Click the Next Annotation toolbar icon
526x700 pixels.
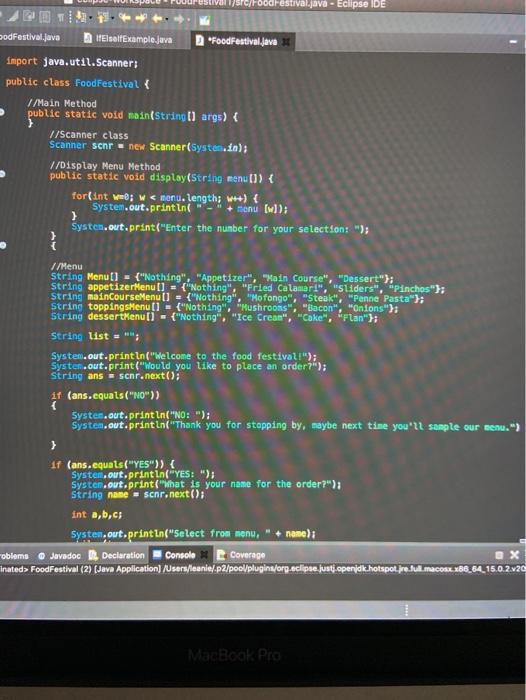click(x=81, y=18)
